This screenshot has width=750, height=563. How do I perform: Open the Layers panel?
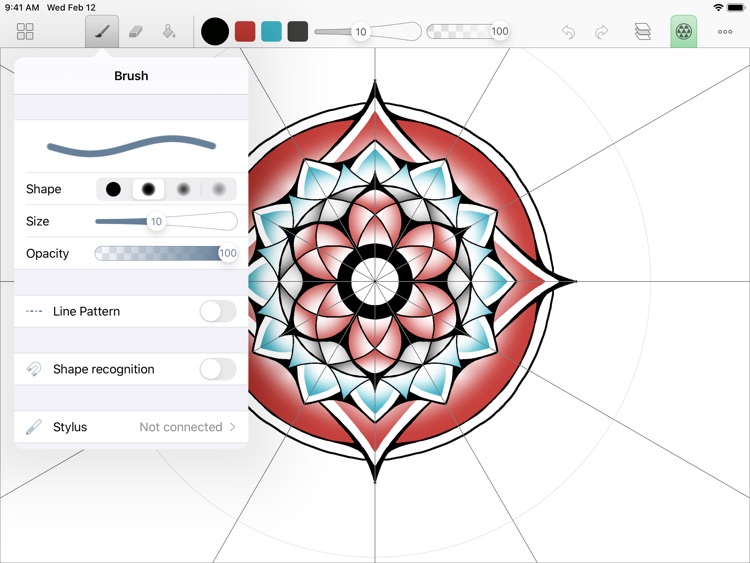click(643, 32)
